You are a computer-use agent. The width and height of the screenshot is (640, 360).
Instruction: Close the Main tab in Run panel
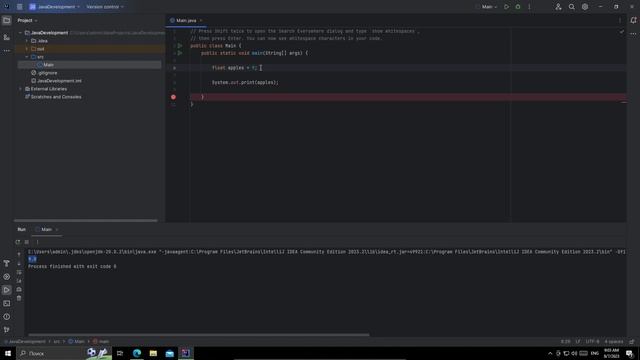[57, 230]
